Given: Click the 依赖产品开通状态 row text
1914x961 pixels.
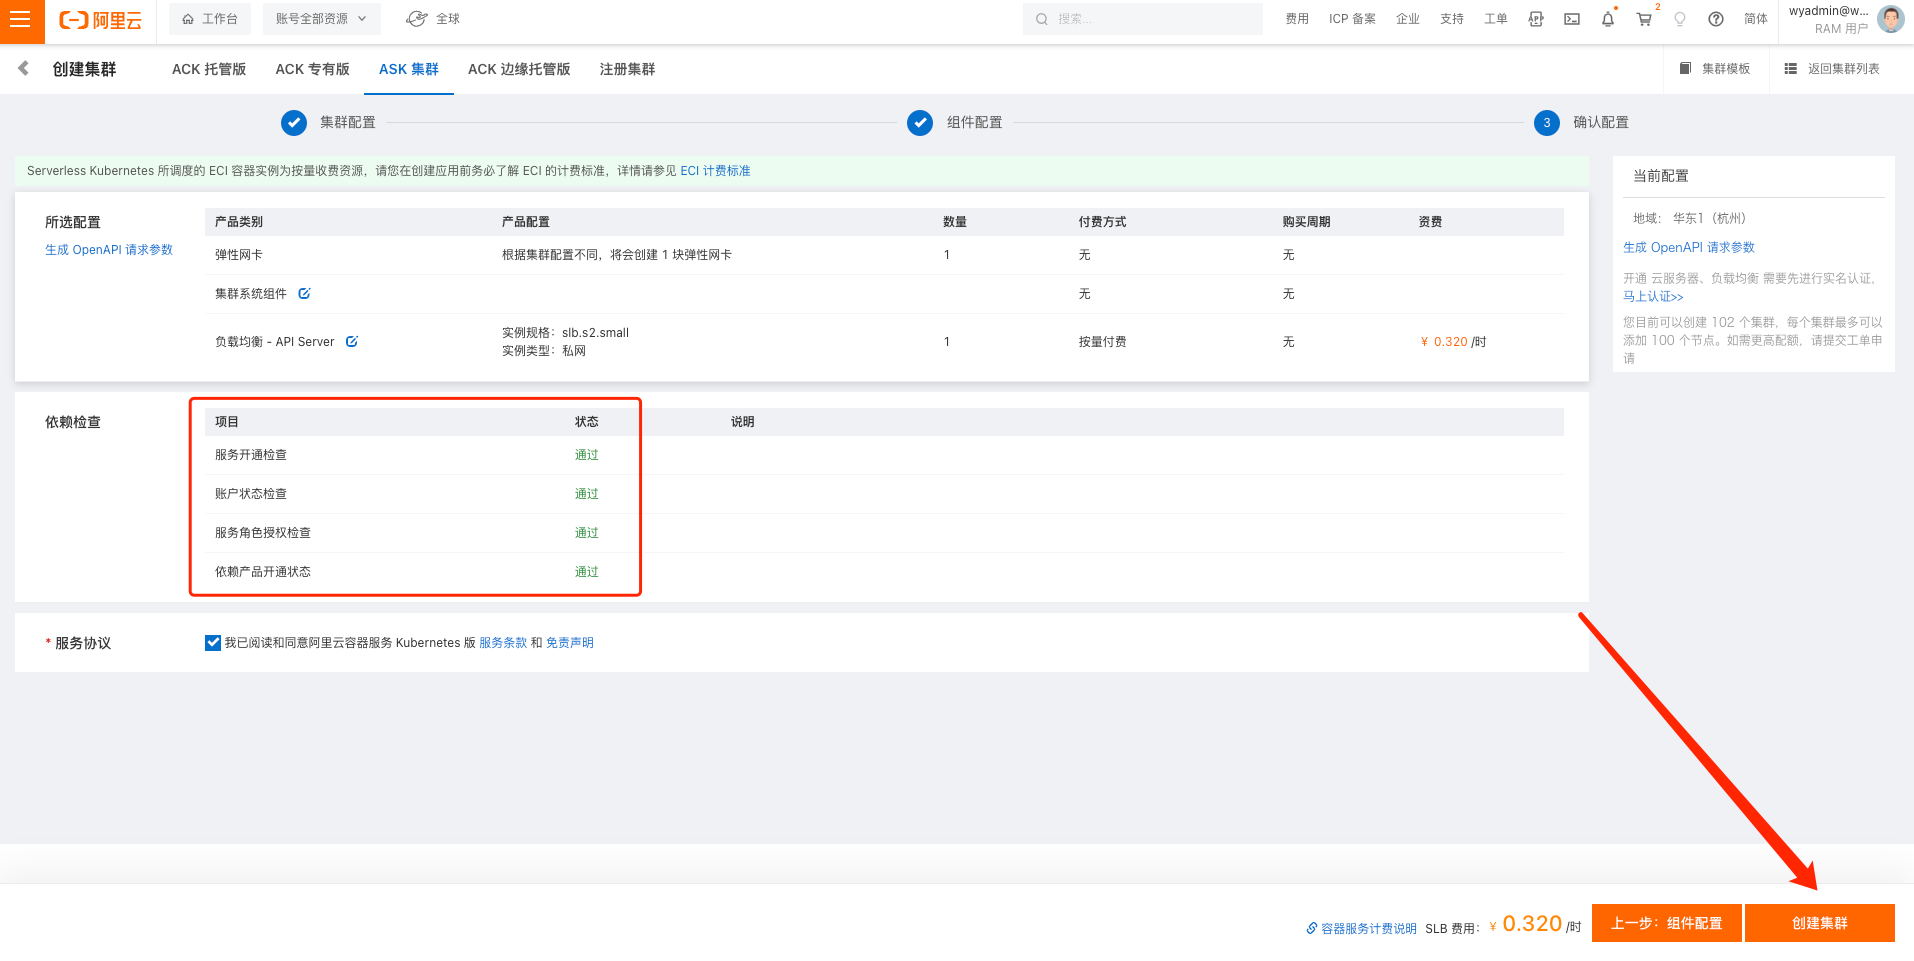Looking at the screenshot, I should 263,572.
